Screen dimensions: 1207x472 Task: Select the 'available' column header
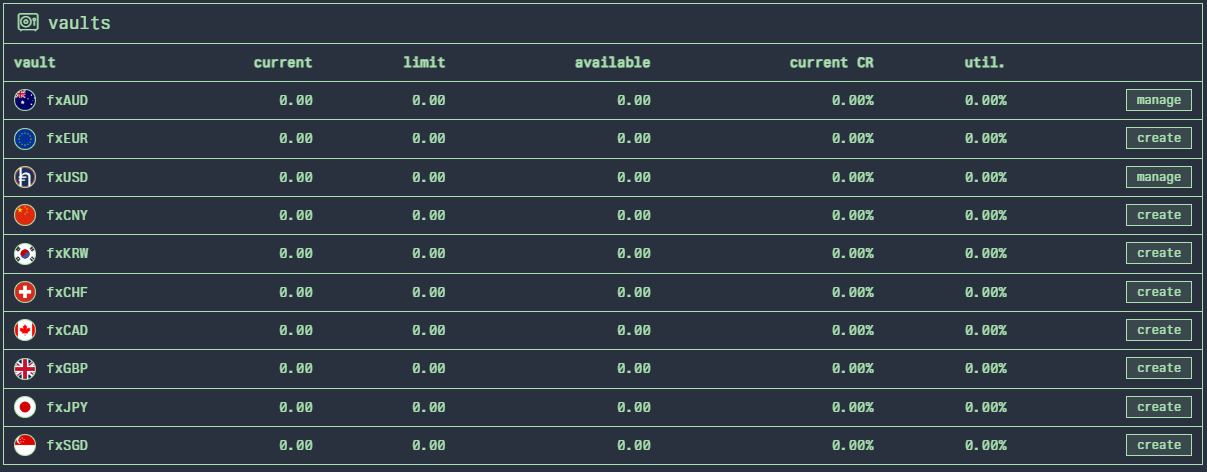click(x=612, y=62)
